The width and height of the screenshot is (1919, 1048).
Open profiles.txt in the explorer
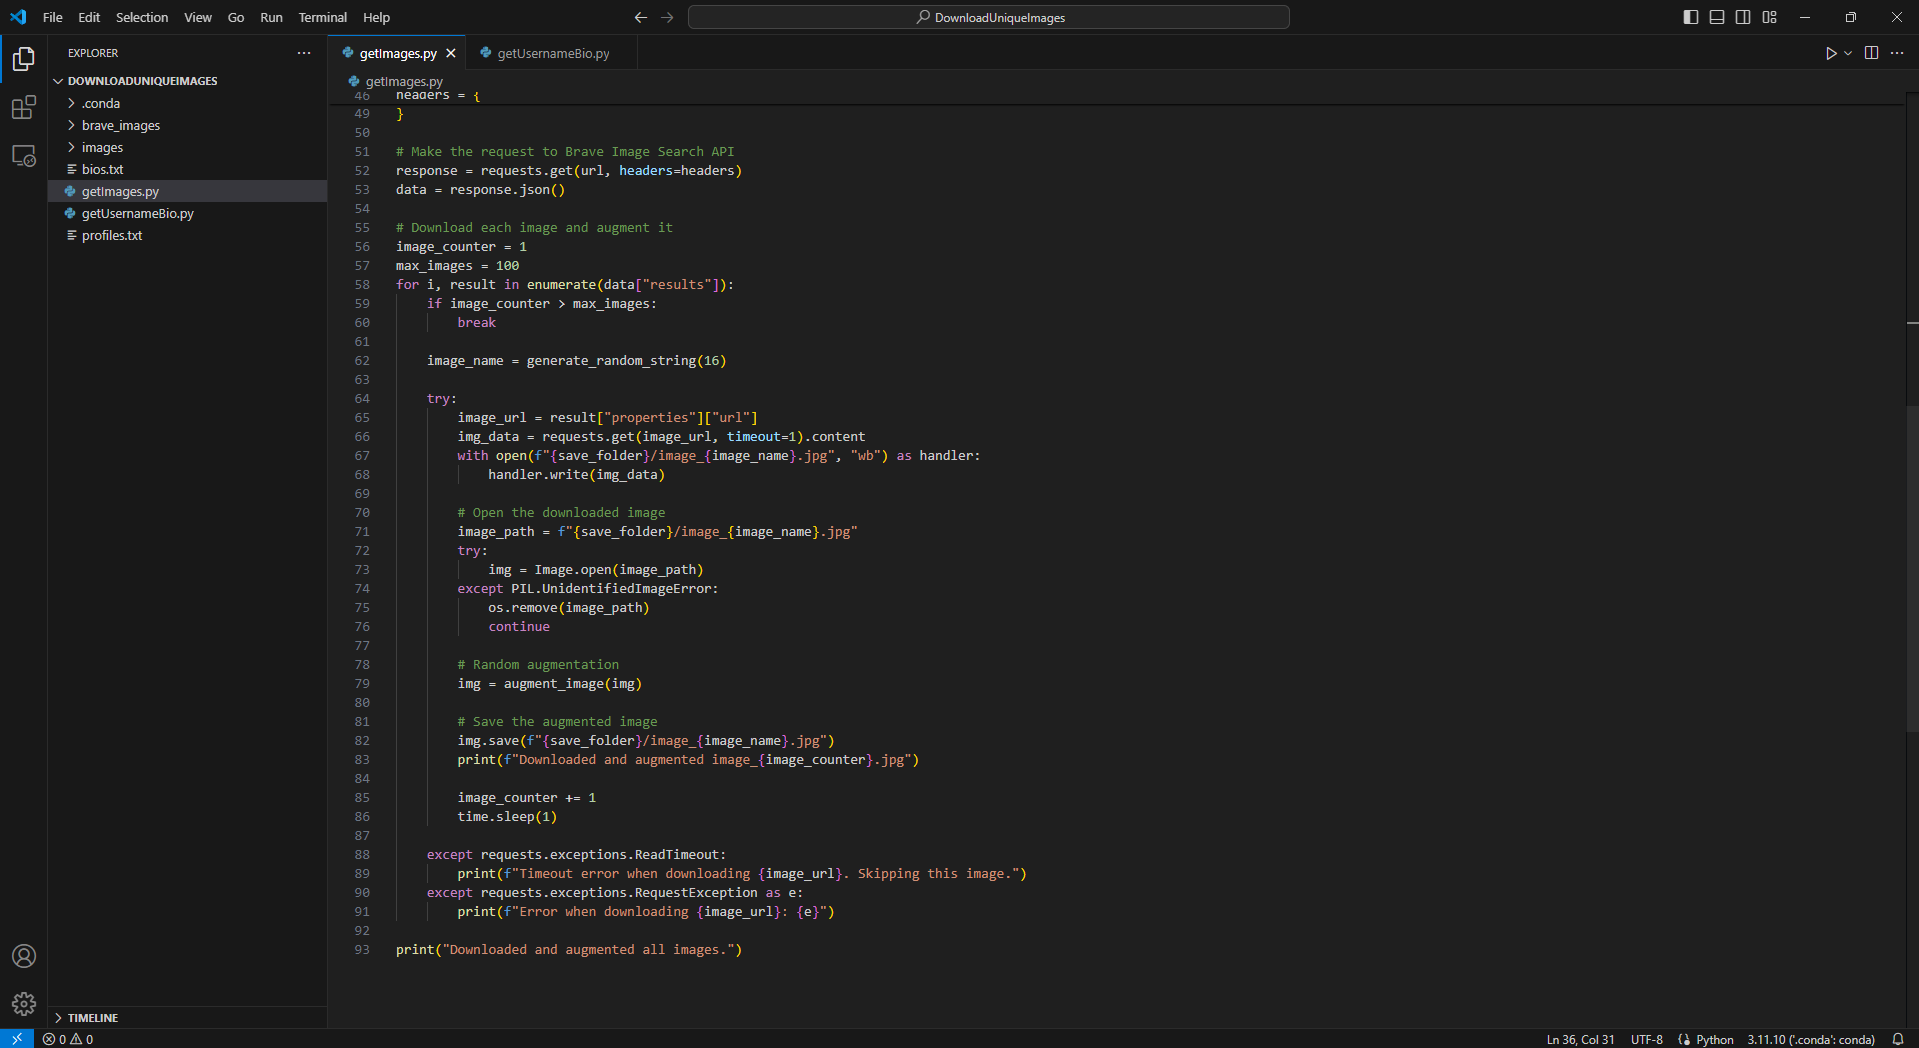pyautogui.click(x=188, y=235)
